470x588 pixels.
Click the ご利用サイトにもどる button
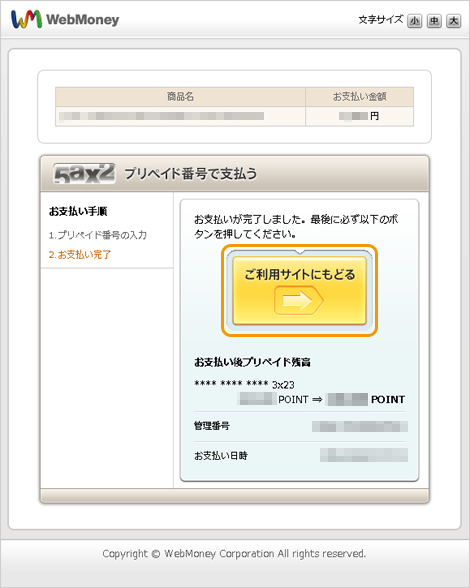click(299, 290)
